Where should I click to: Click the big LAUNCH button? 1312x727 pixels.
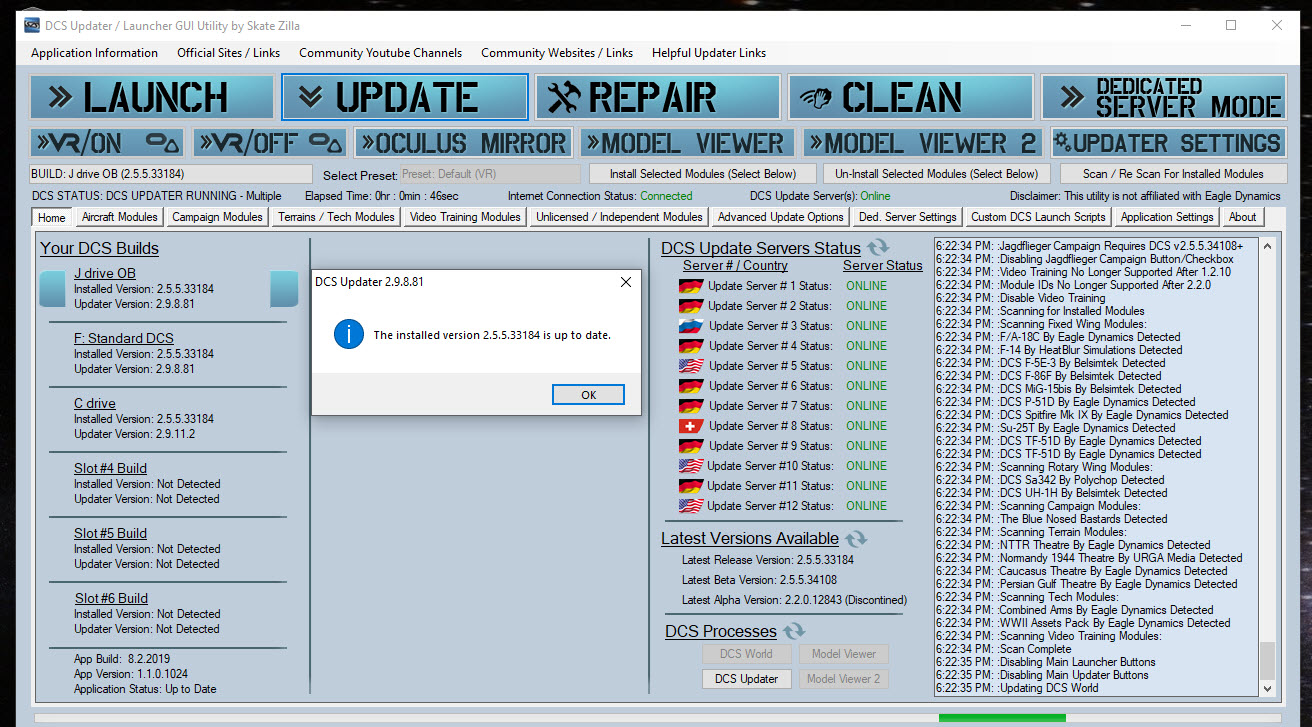(x=151, y=97)
